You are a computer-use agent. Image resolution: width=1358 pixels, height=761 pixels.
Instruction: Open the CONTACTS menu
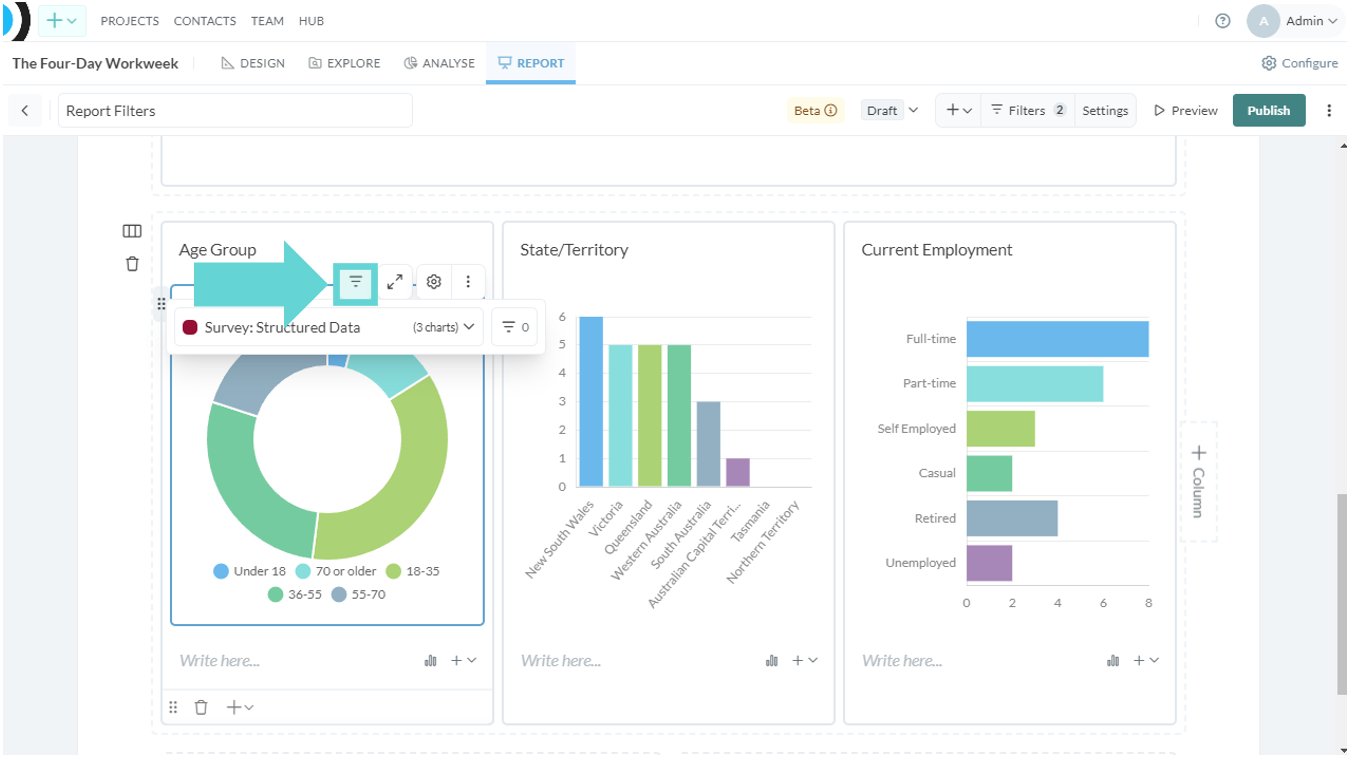[205, 21]
